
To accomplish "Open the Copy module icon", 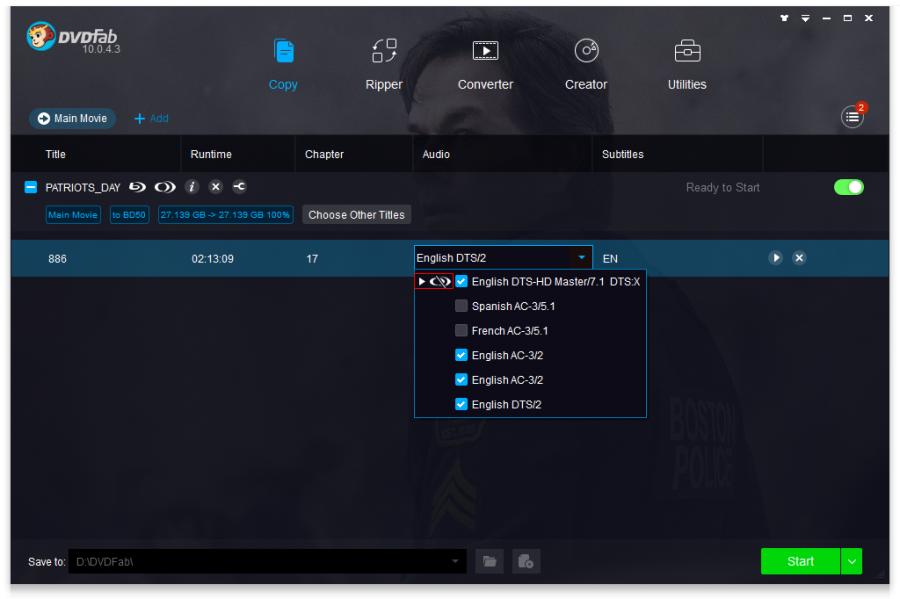I will point(284,52).
